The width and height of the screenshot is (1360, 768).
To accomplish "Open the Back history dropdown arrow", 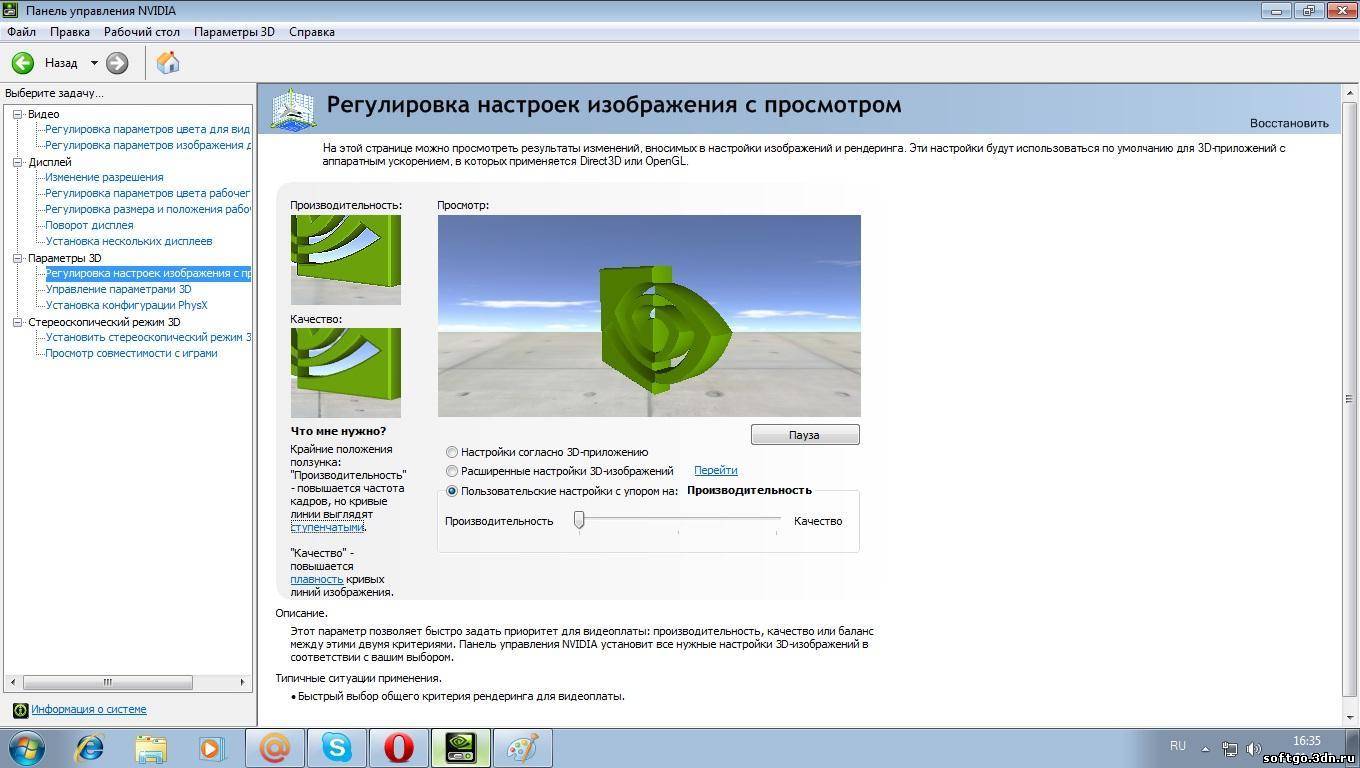I will (94, 63).
